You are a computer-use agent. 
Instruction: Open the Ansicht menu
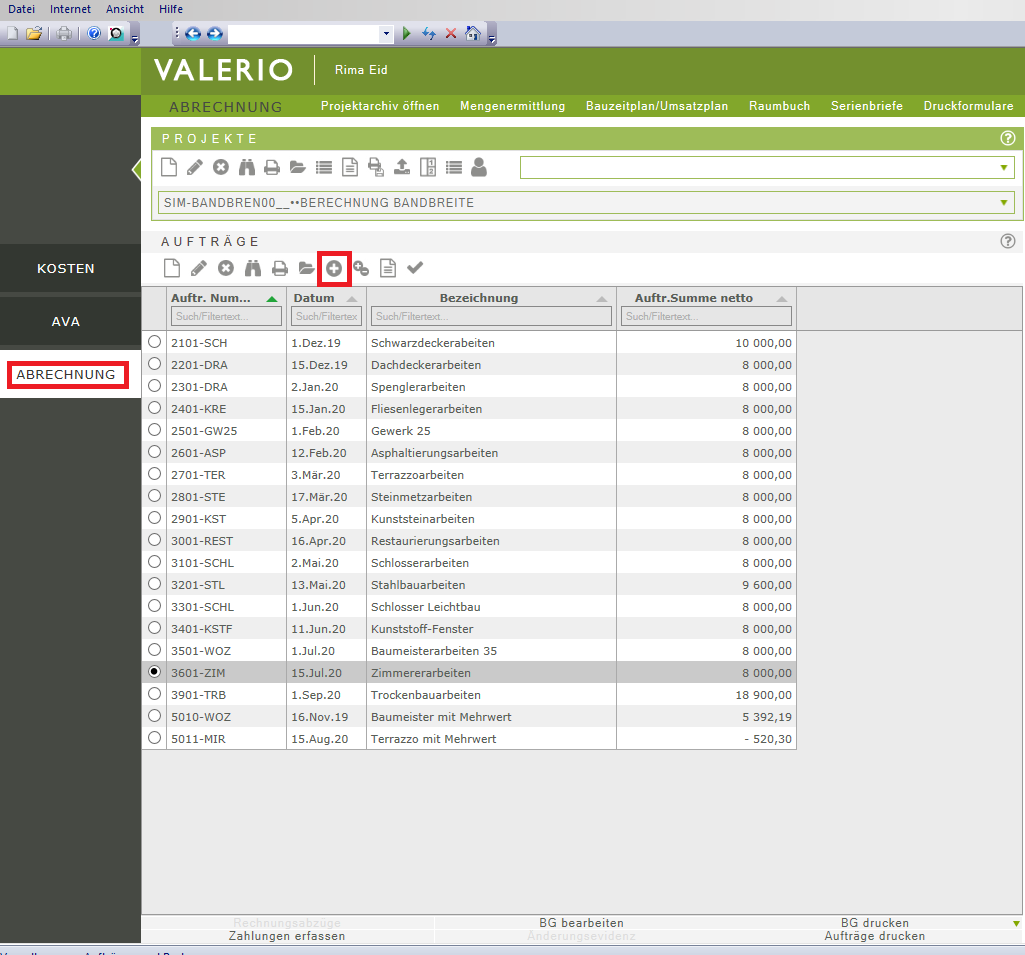[125, 9]
